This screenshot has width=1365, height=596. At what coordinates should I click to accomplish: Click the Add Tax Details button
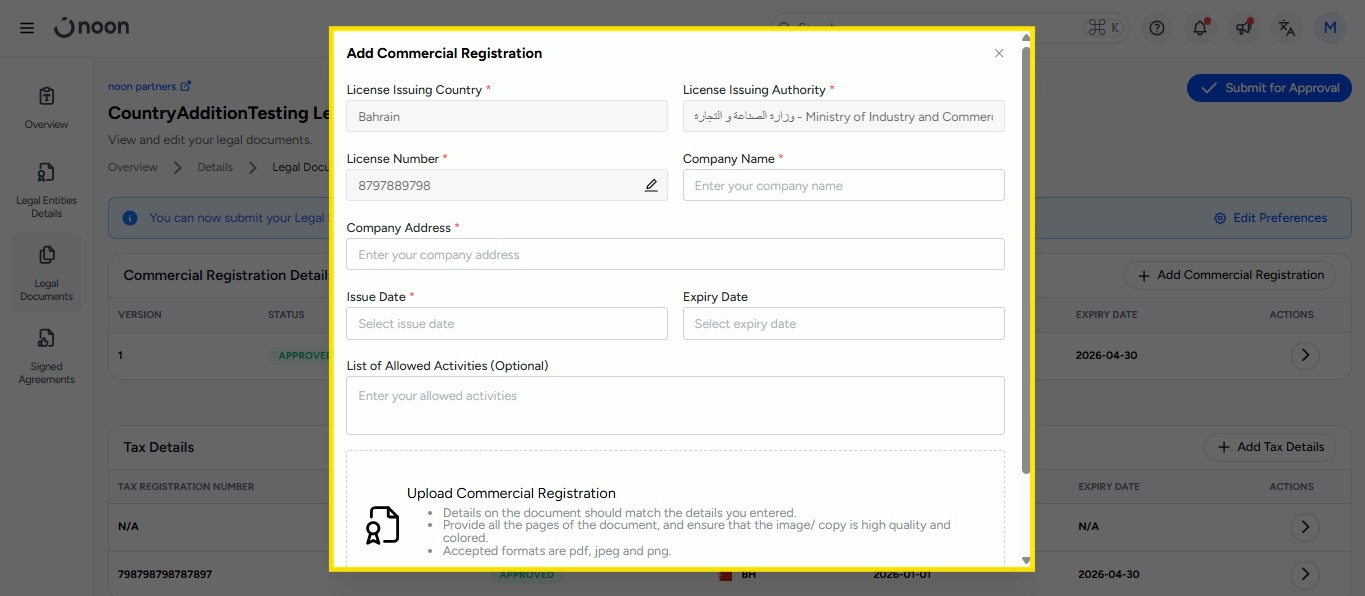(x=1270, y=447)
